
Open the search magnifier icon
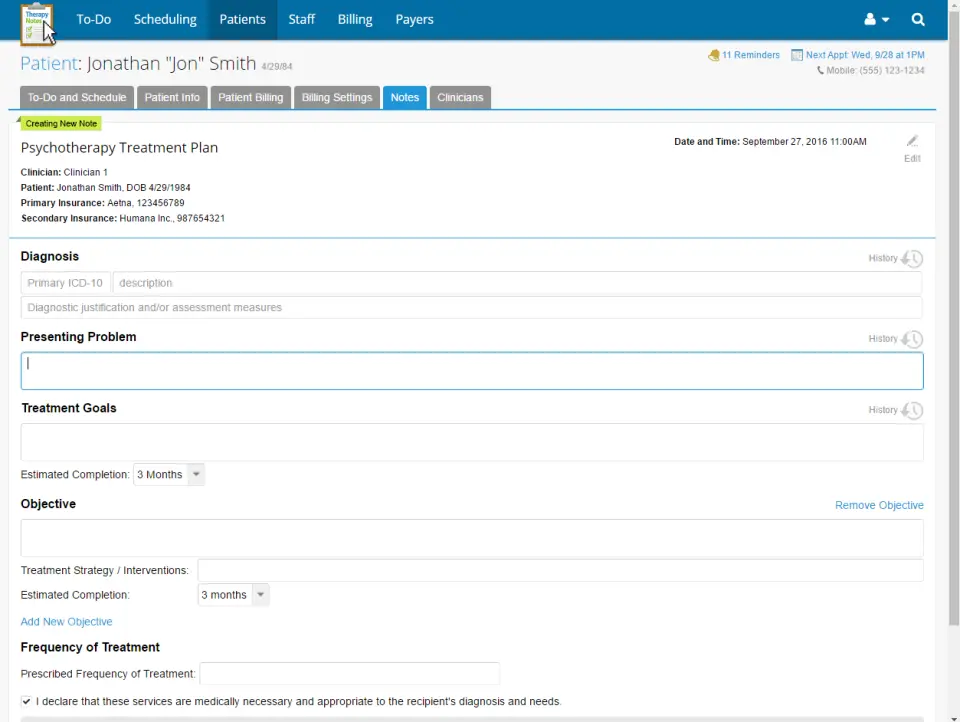pyautogui.click(x=917, y=19)
